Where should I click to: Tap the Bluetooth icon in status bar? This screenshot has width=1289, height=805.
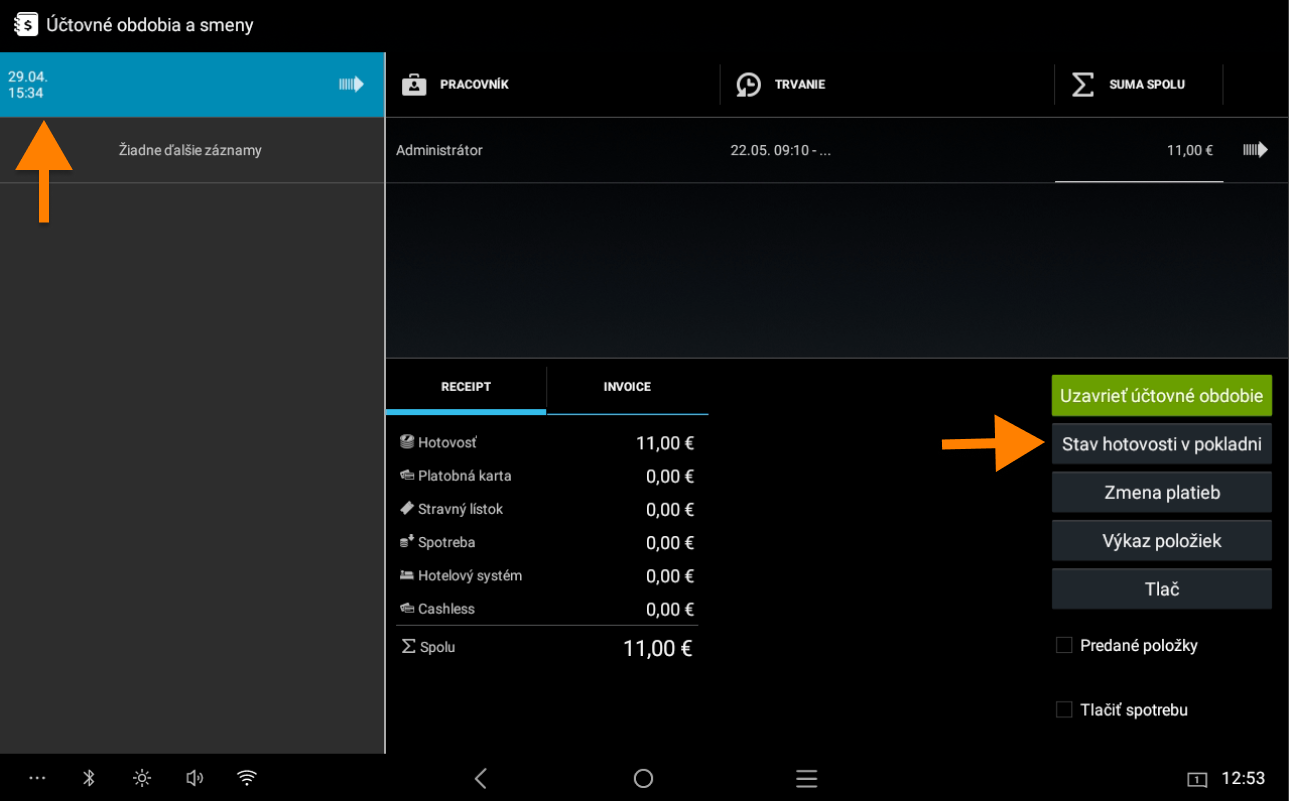point(88,778)
